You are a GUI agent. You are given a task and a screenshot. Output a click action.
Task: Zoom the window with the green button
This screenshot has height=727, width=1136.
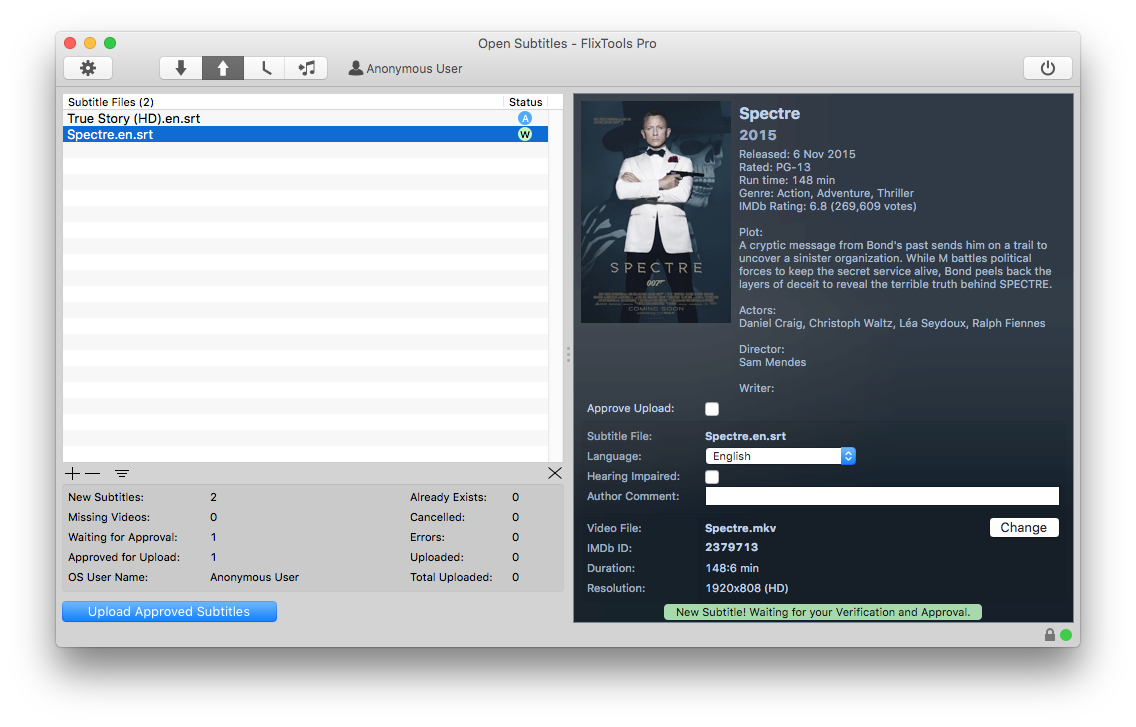pyautogui.click(x=110, y=43)
